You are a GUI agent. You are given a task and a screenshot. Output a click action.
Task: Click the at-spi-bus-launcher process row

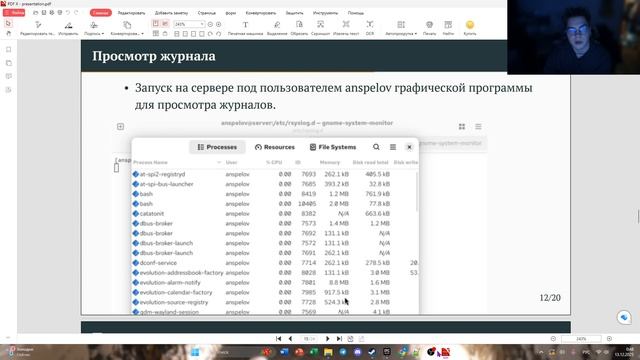pyautogui.click(x=275, y=184)
